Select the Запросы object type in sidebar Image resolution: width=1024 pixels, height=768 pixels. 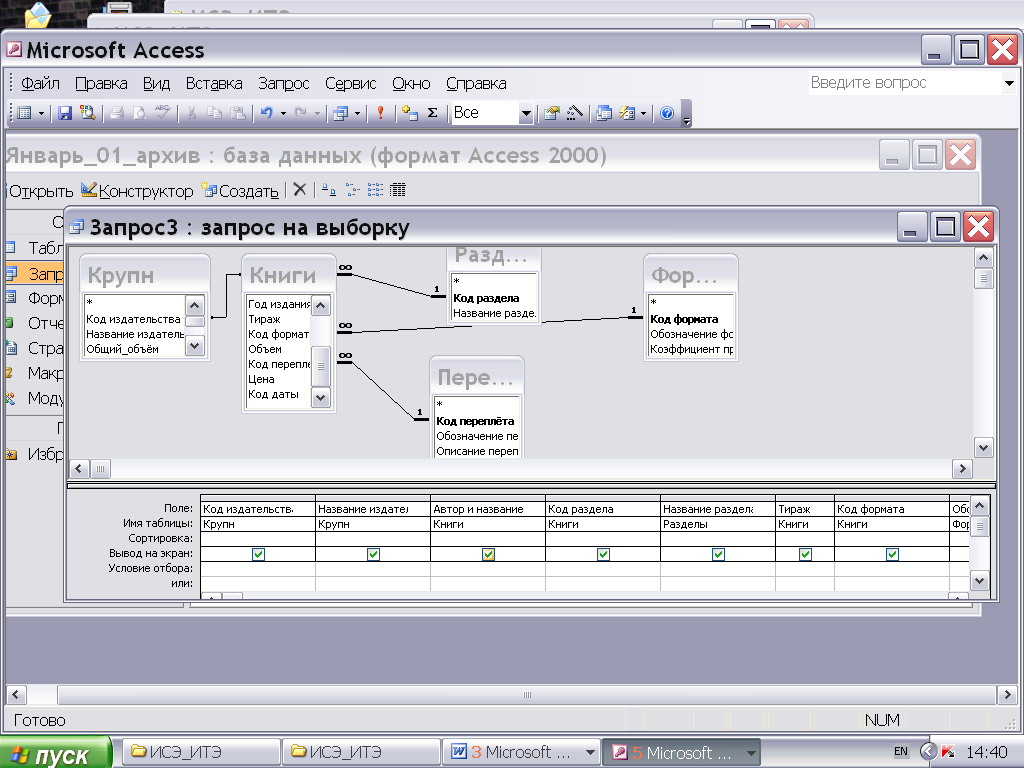click(x=35, y=273)
